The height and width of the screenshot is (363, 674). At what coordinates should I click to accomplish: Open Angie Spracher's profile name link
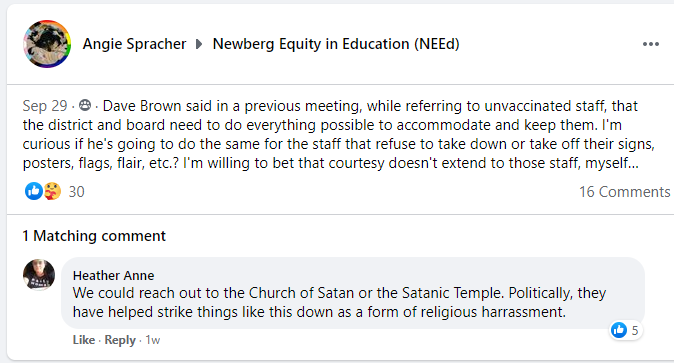click(x=134, y=44)
